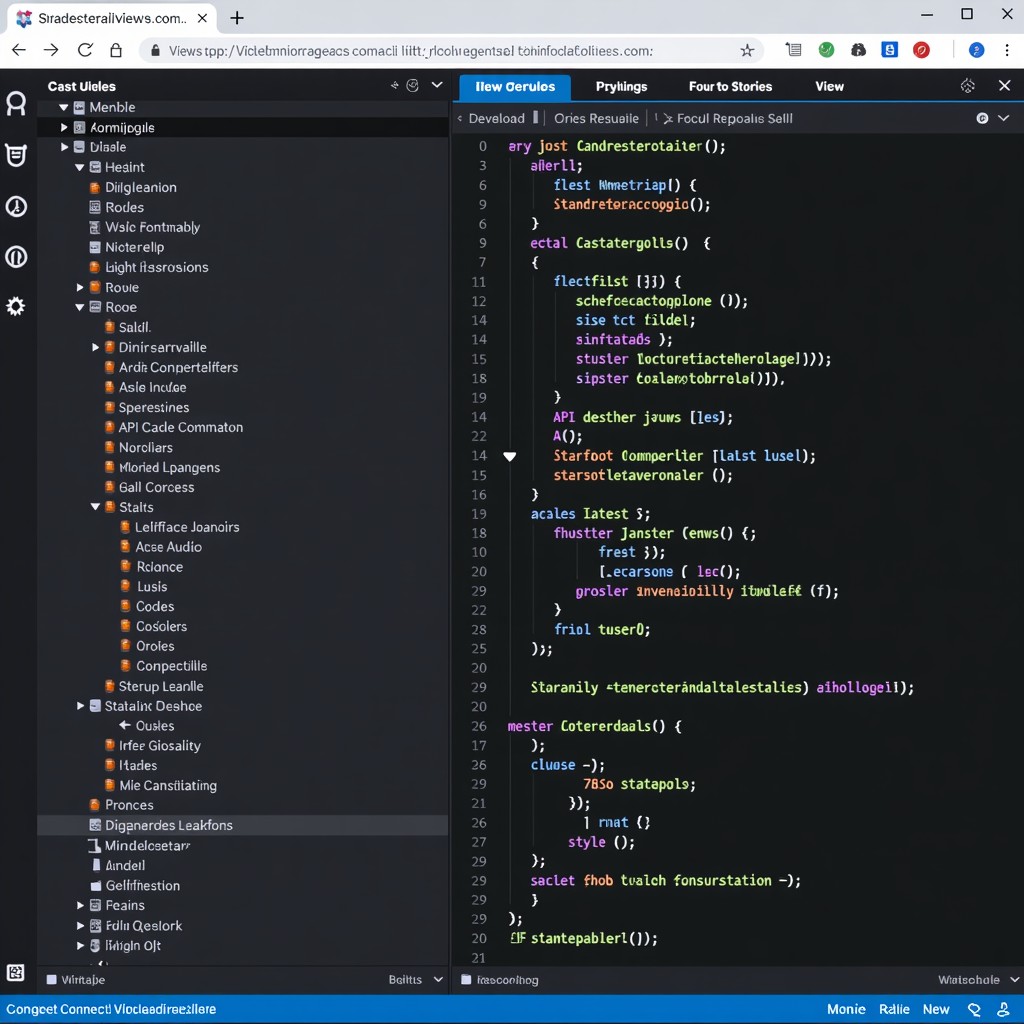1024x1024 pixels.
Task: Toggle the breakpoint marker beside line 14
Action: (510, 455)
